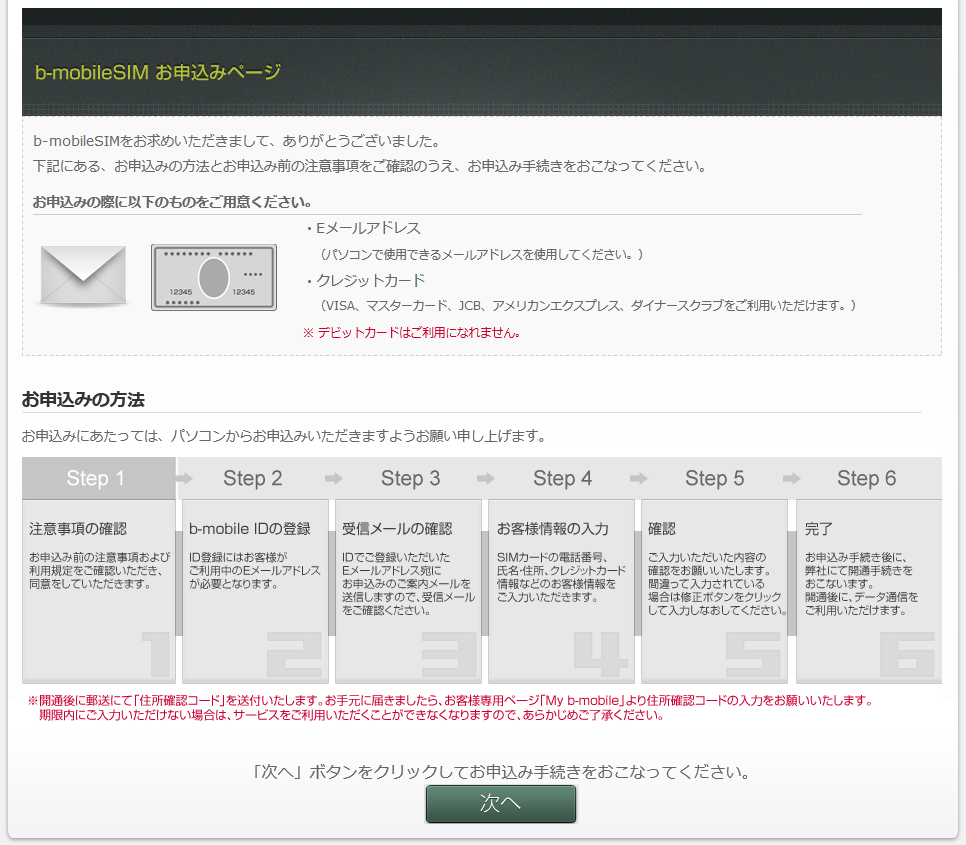Image resolution: width=966 pixels, height=845 pixels.
Task: Click the red デビットカードはご利用になれません notice
Action: [412, 333]
